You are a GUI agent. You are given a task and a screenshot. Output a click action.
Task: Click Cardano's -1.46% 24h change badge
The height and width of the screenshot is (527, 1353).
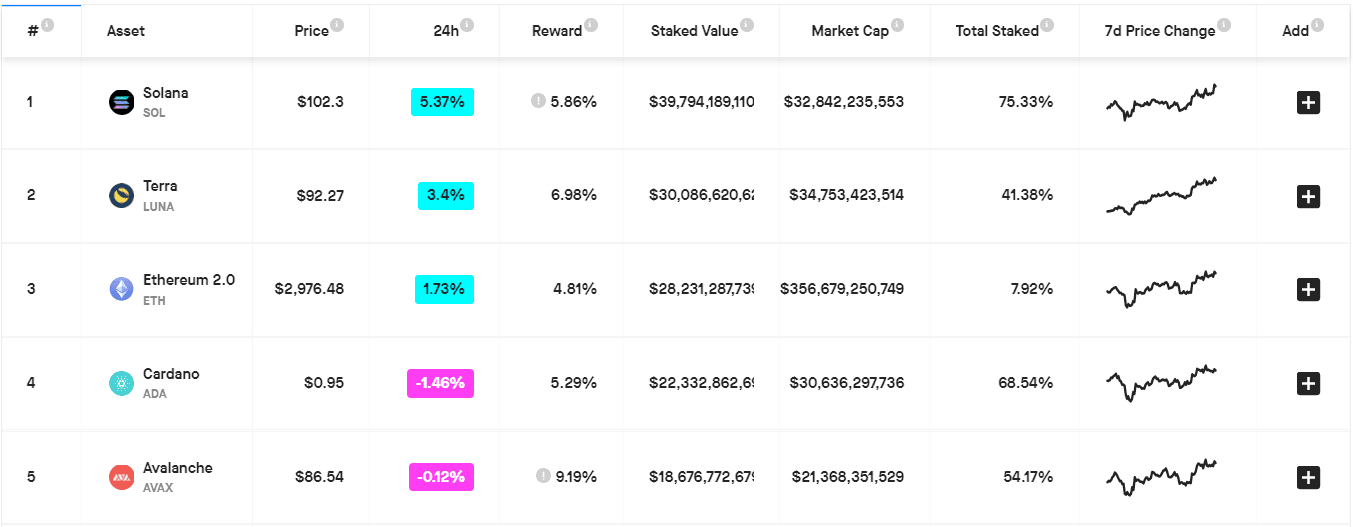440,383
